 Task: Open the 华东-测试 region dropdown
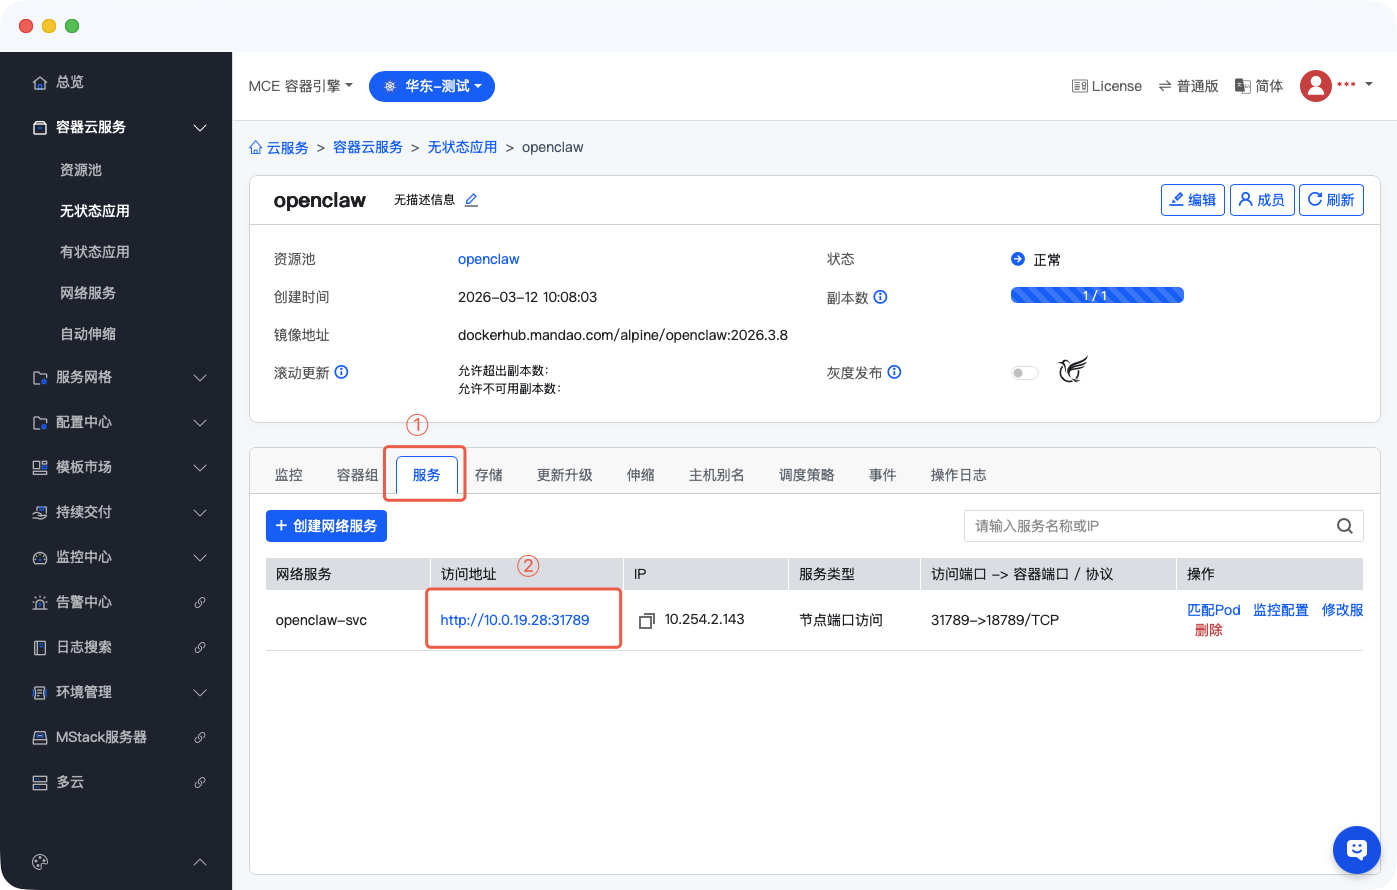432,86
